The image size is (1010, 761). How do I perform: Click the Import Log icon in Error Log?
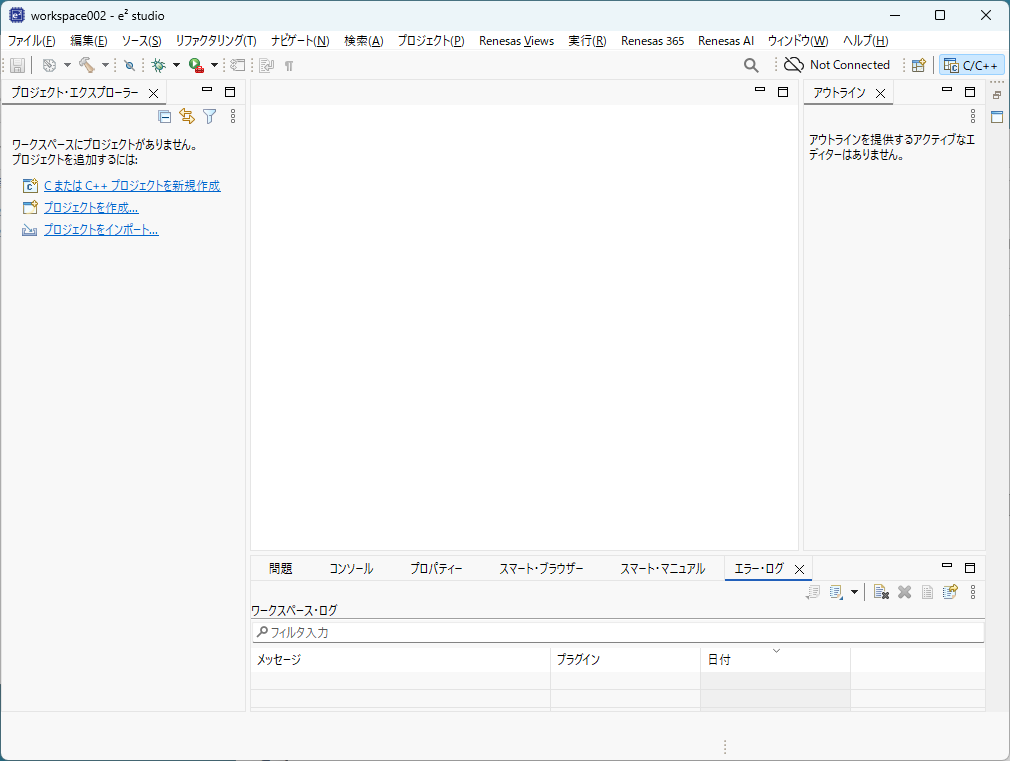836,592
